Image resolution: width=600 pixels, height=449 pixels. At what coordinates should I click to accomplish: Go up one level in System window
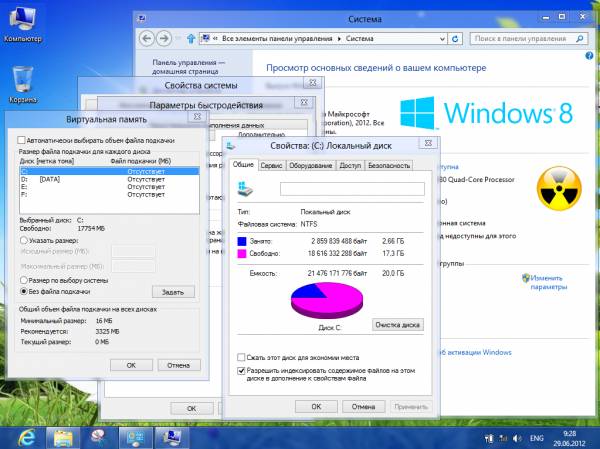[x=191, y=39]
